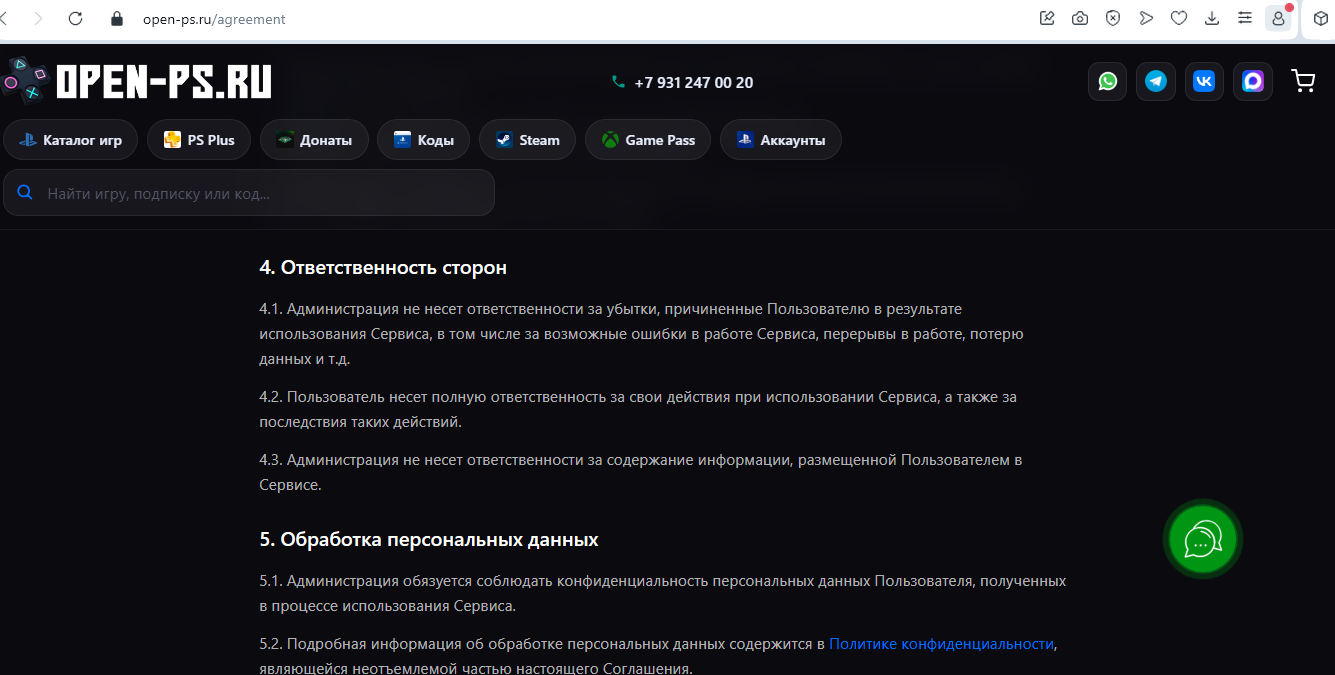Open the Аккаунты section

(x=780, y=140)
